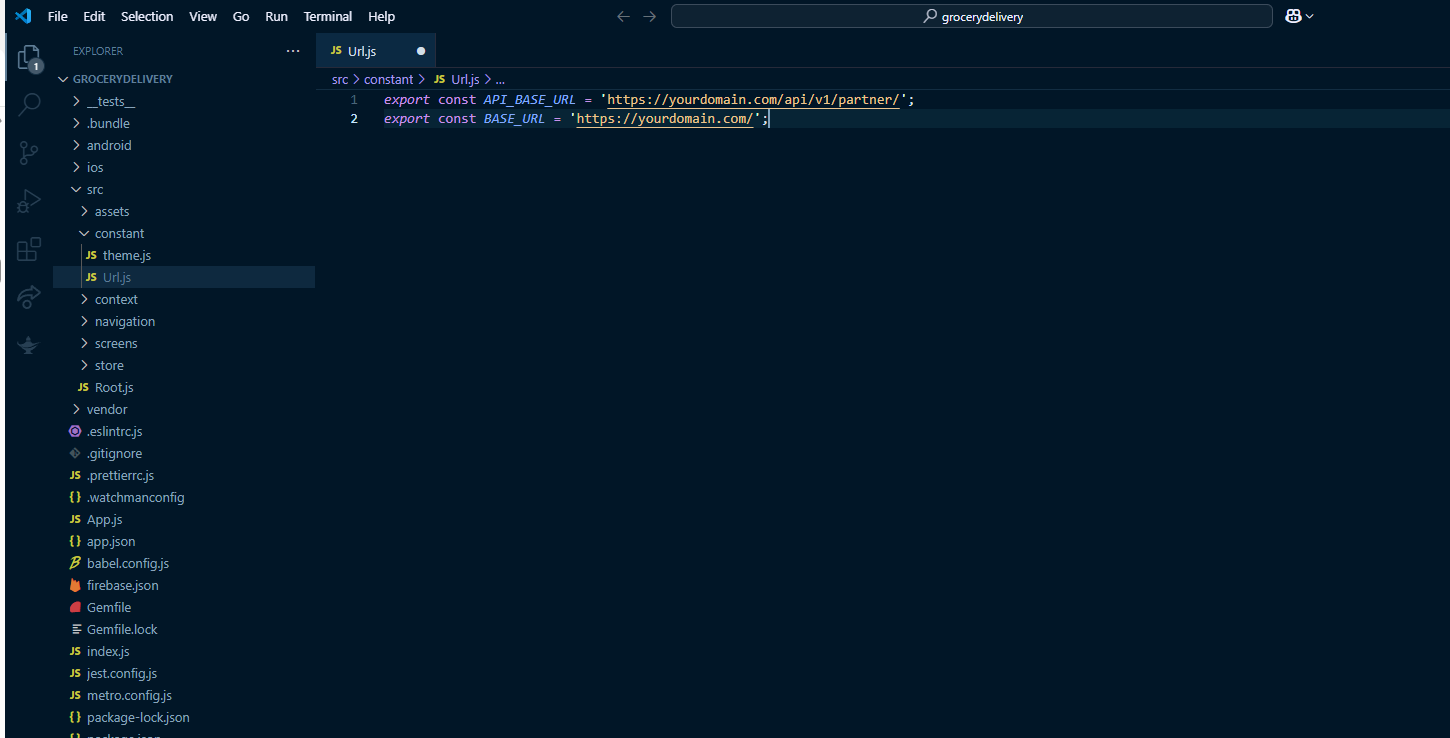Image resolution: width=1450 pixels, height=738 pixels.
Task: Open the Go menu
Action: pos(241,16)
